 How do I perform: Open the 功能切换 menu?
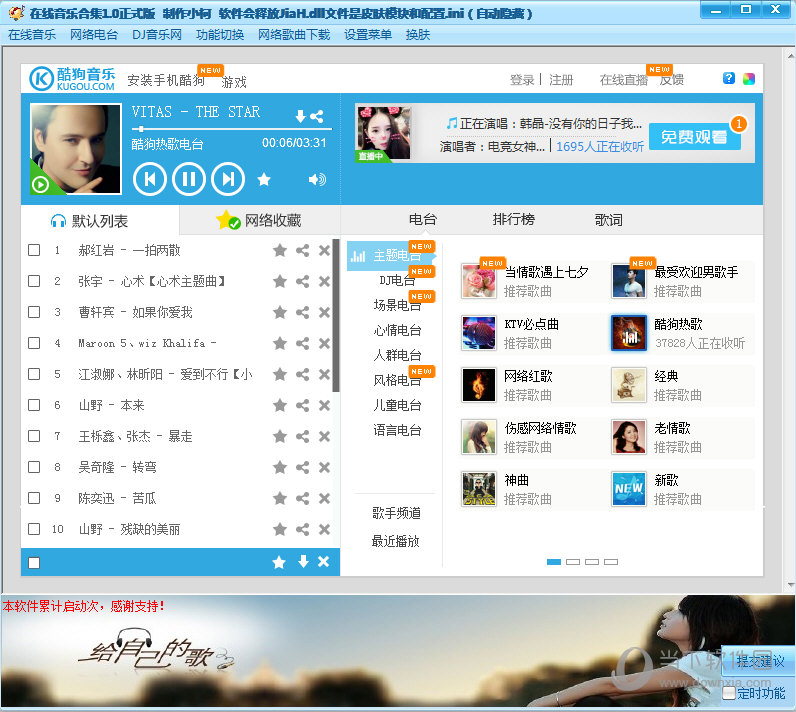click(x=220, y=35)
